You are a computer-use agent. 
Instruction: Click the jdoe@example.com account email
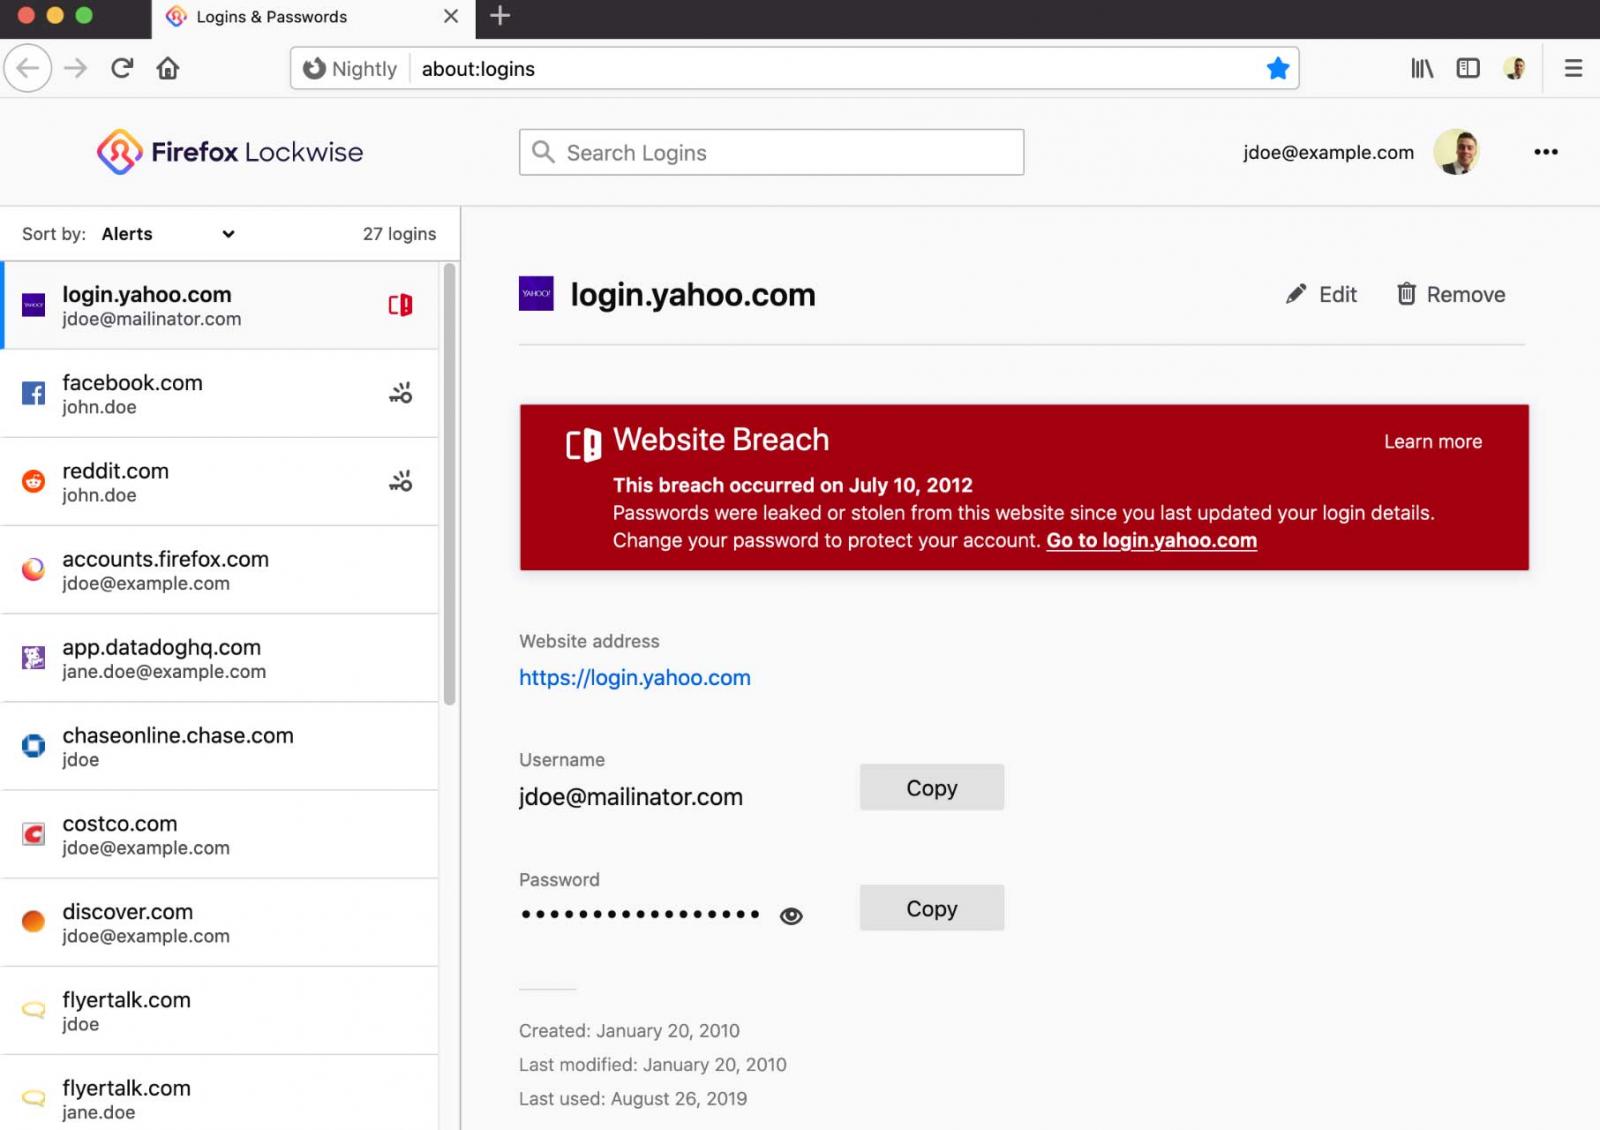click(x=1328, y=152)
